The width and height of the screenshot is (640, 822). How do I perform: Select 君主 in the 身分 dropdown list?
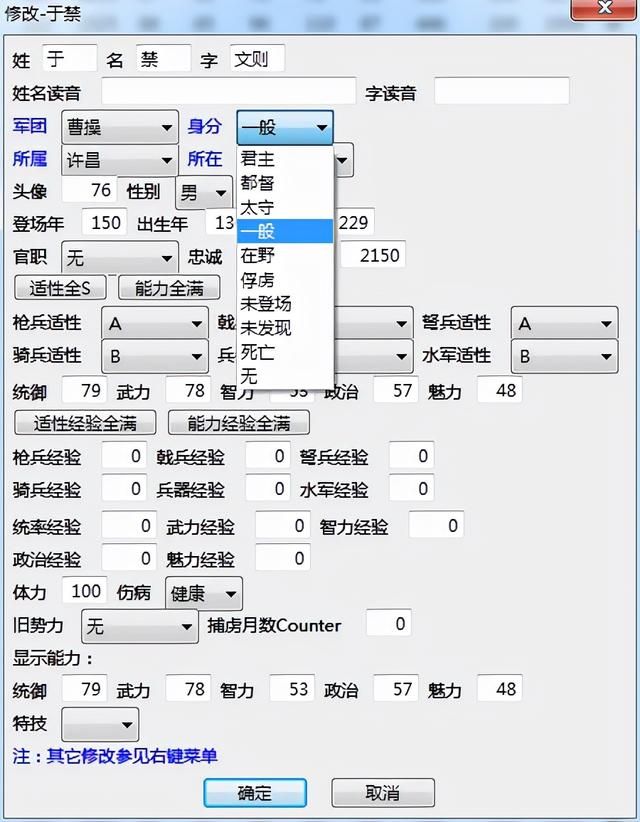tap(285, 158)
